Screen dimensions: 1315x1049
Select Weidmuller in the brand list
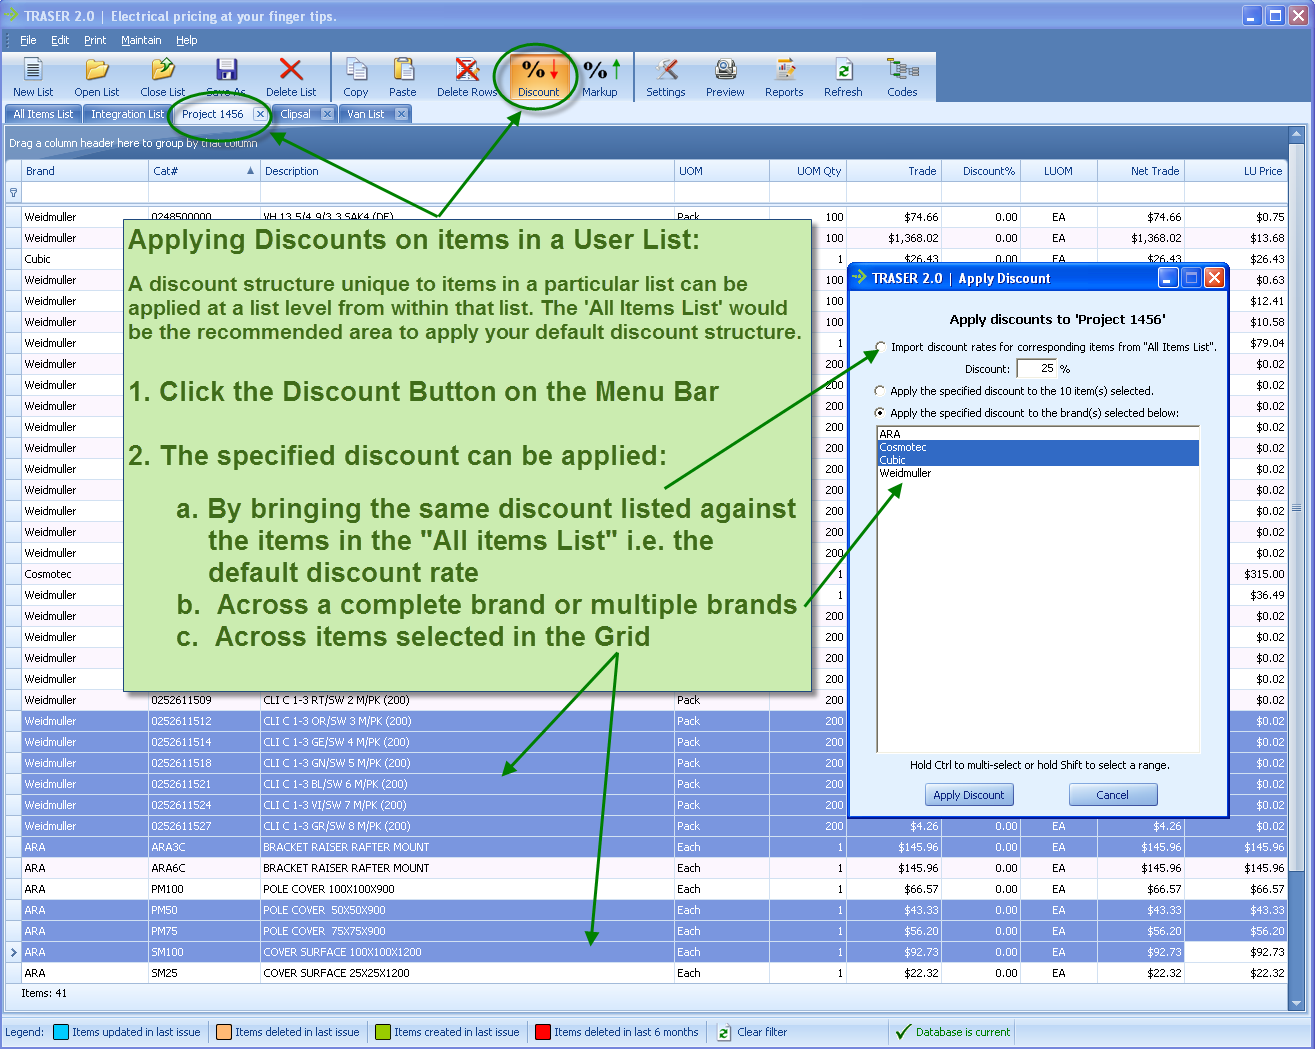(1038, 473)
